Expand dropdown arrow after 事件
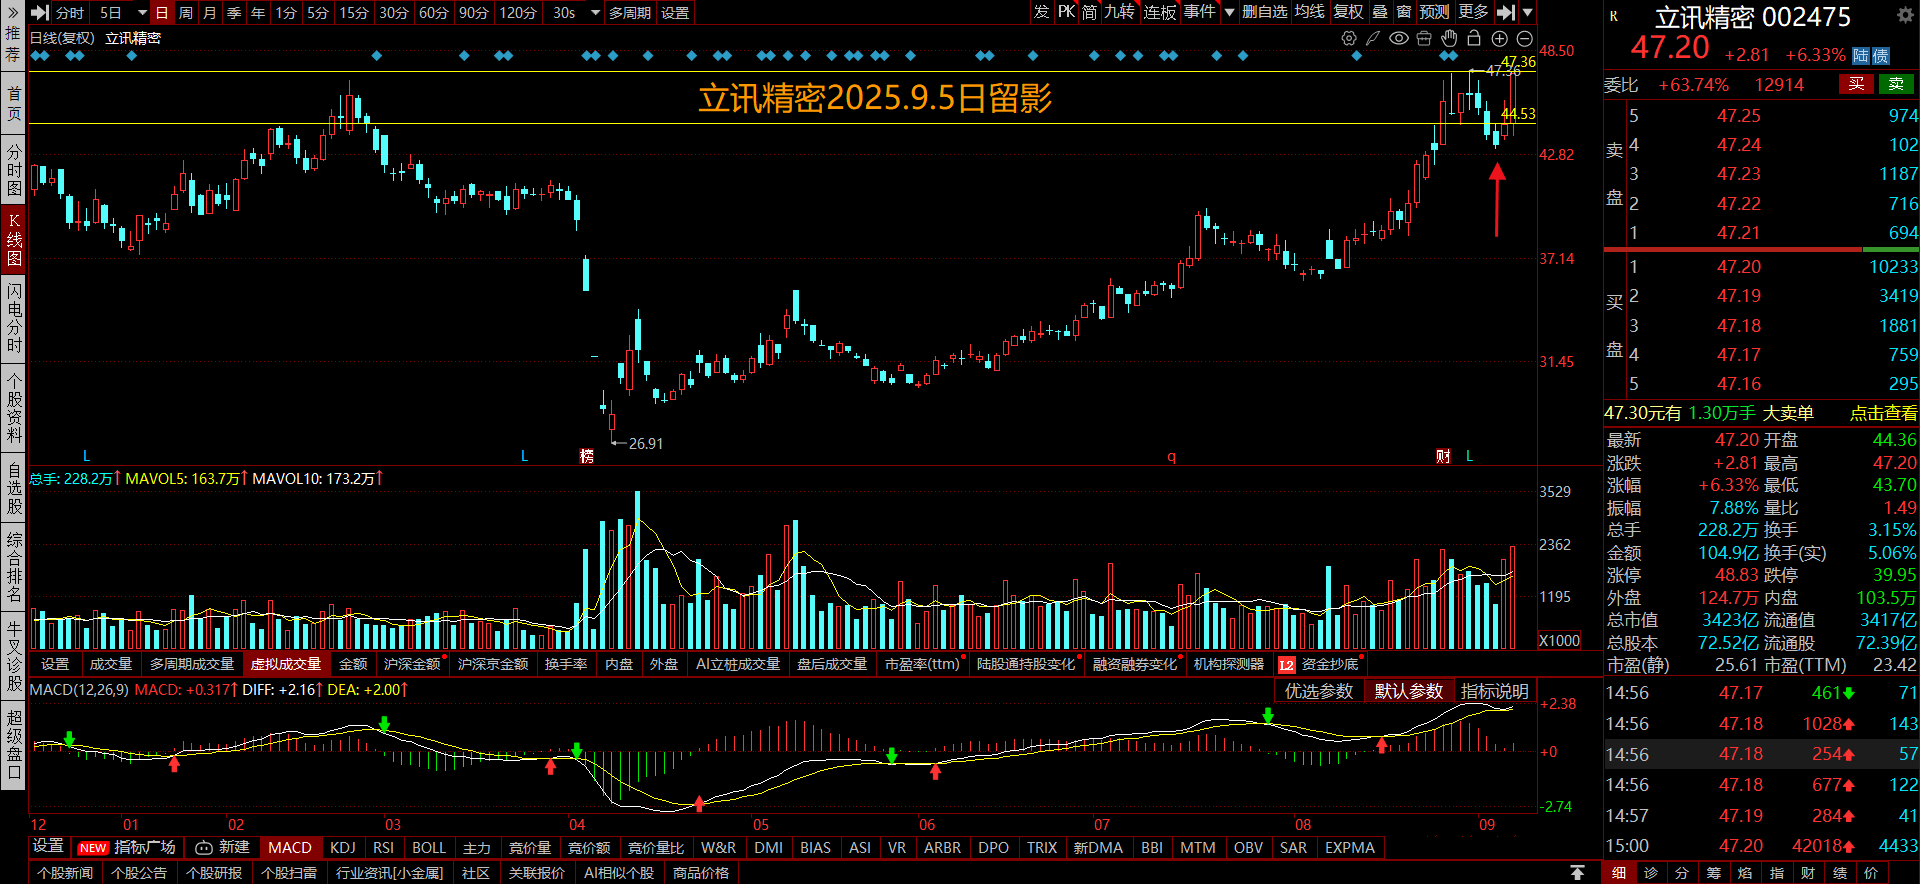1920x884 pixels. [1229, 12]
